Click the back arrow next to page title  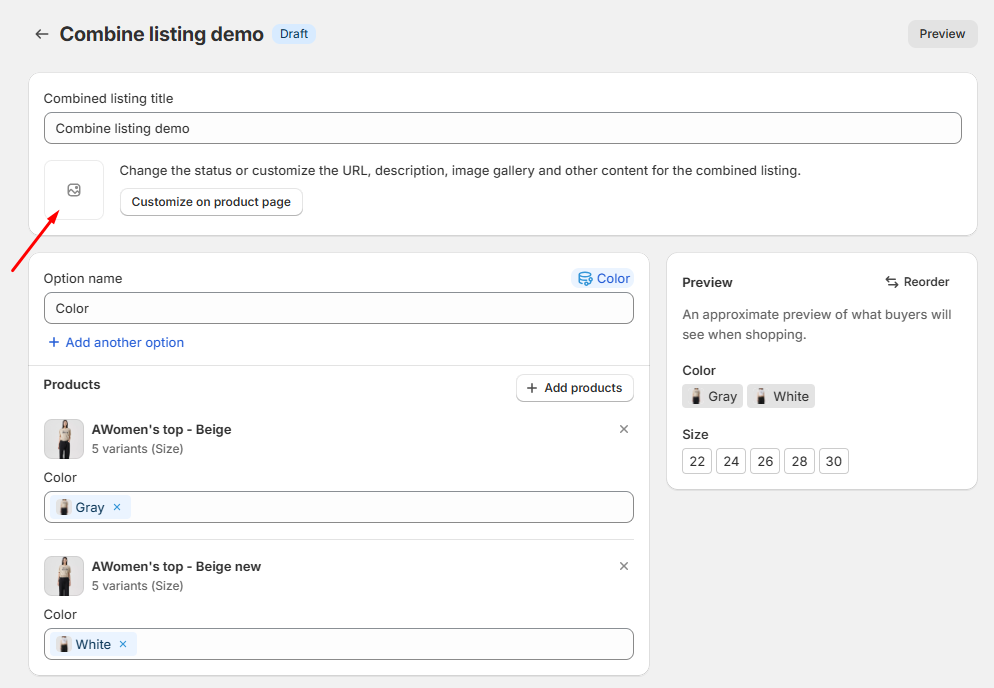click(x=41, y=34)
